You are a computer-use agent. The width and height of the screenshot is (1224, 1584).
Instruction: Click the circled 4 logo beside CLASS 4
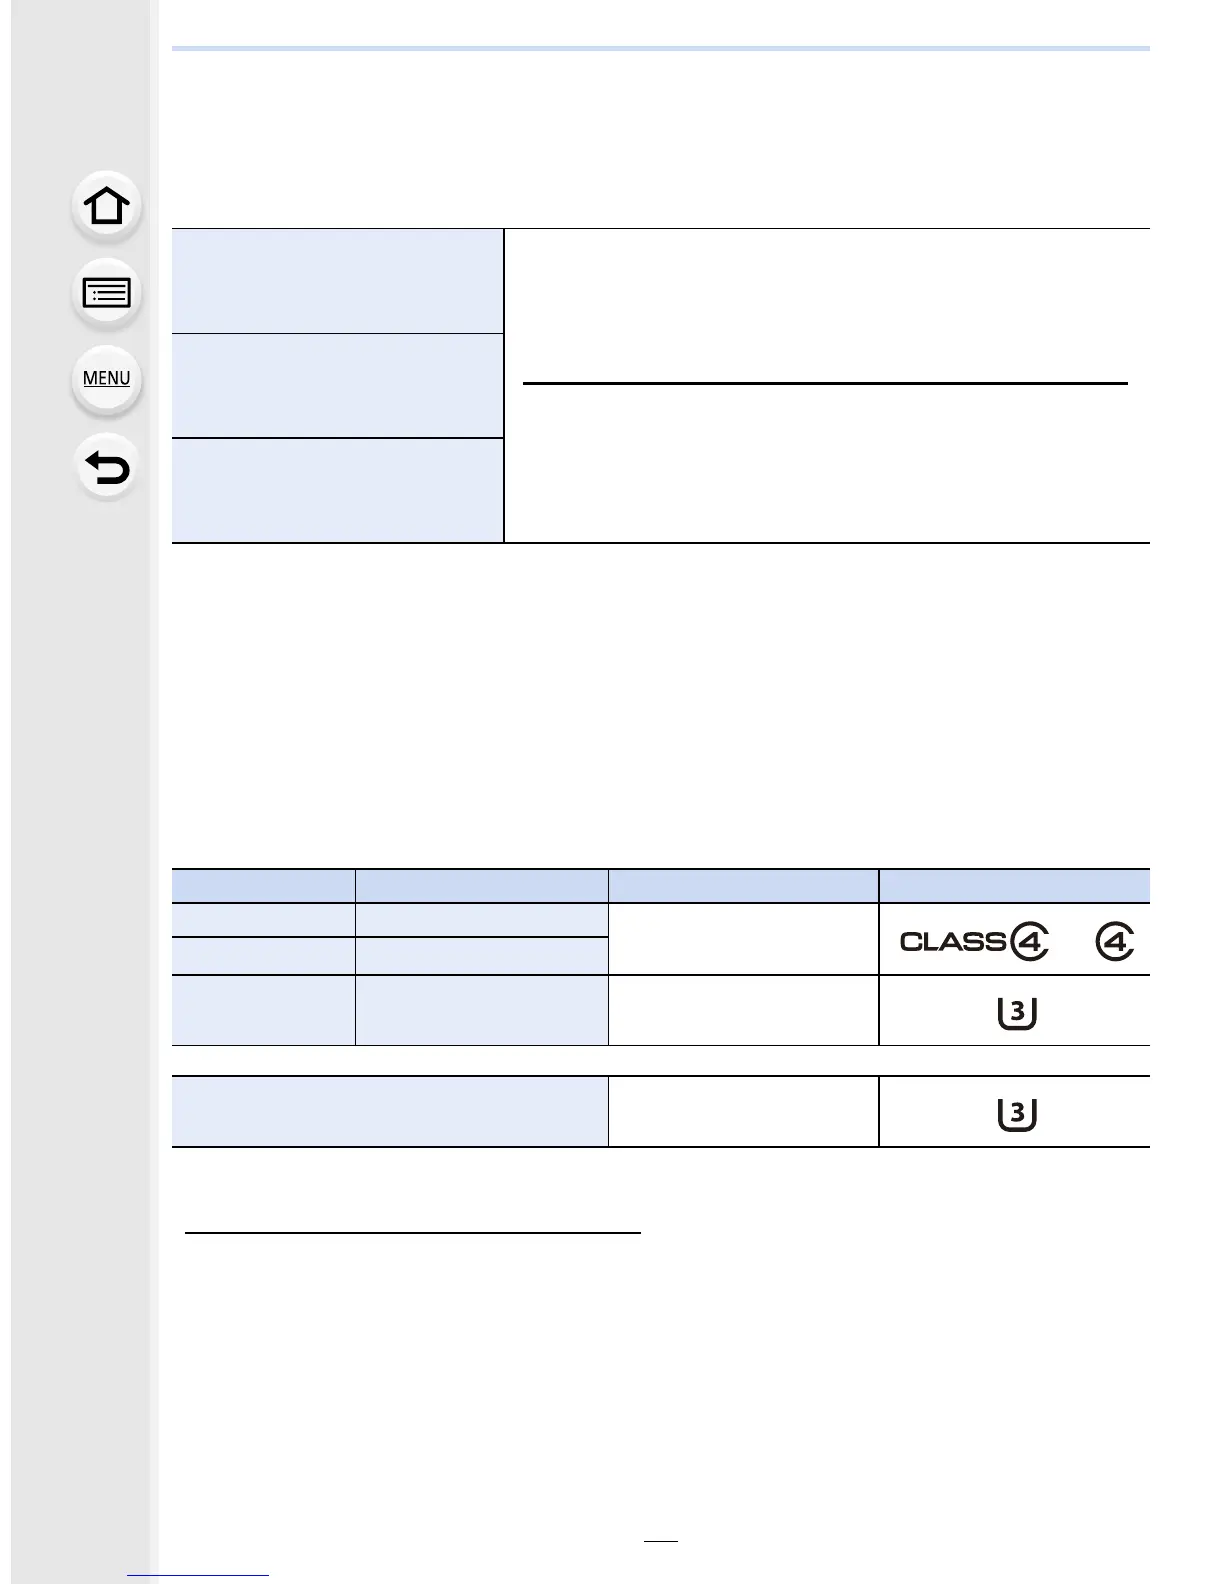tap(1115, 941)
